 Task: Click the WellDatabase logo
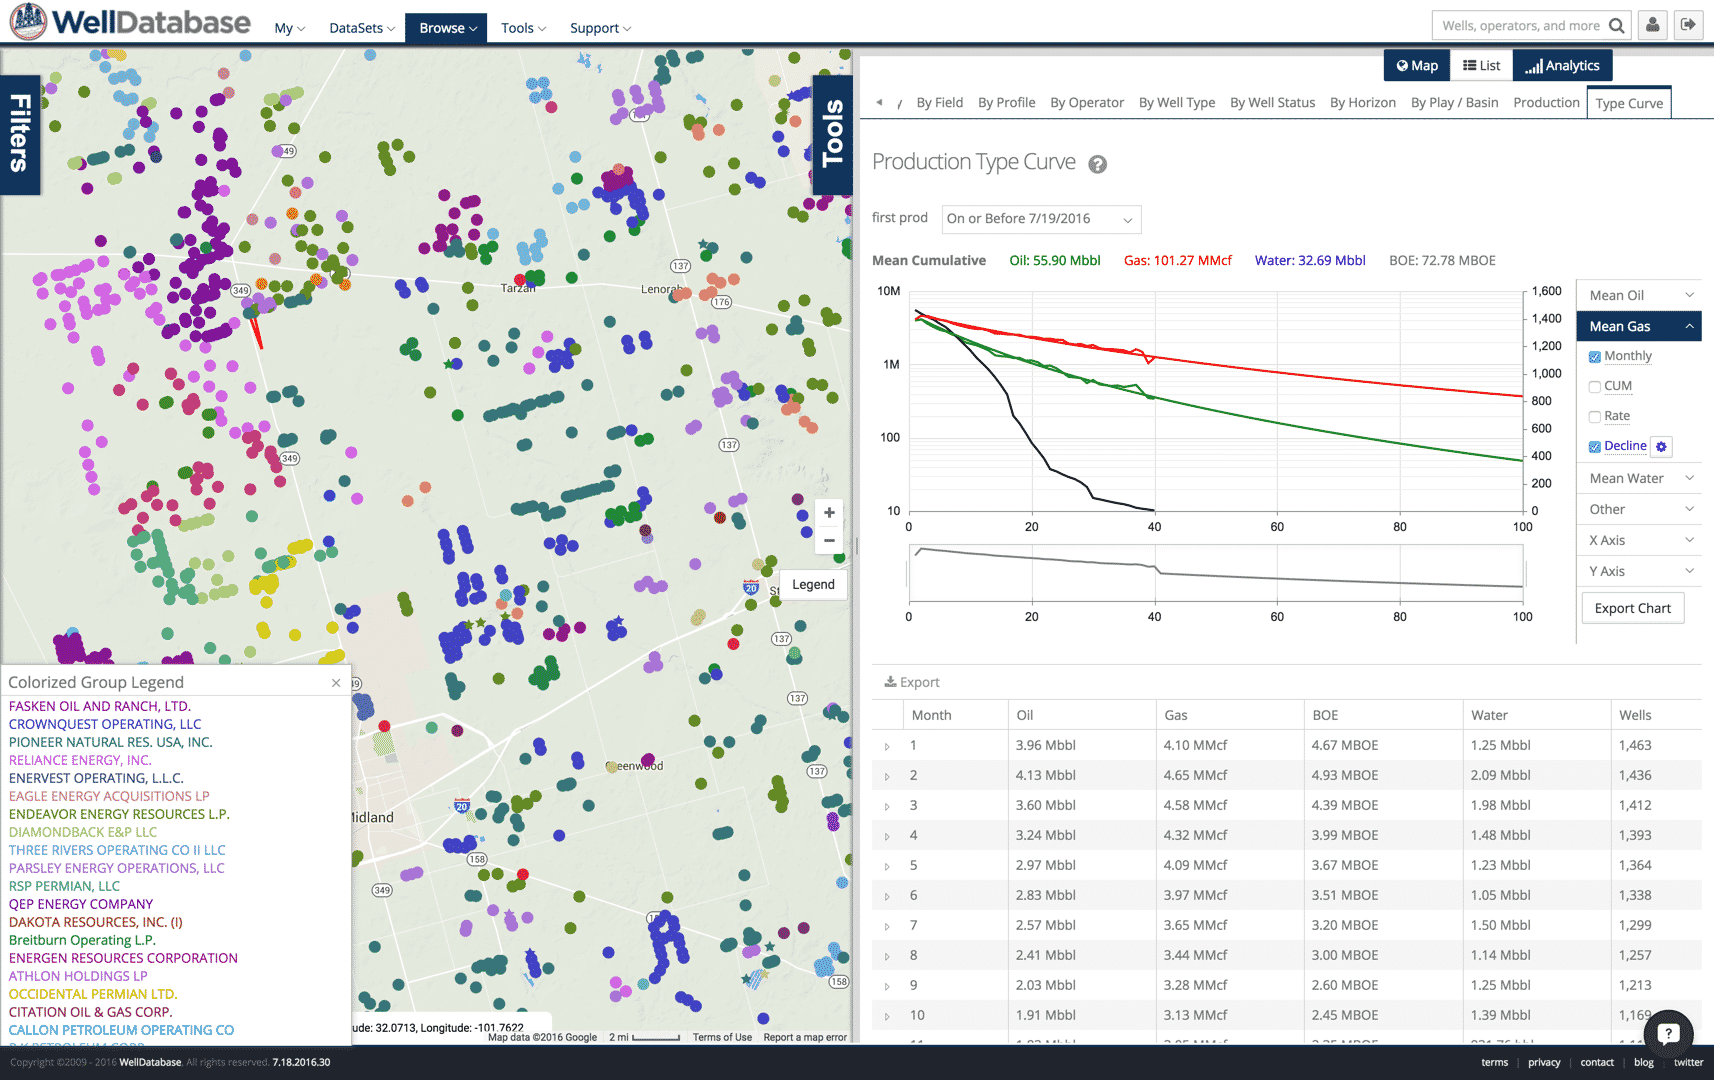130,22
